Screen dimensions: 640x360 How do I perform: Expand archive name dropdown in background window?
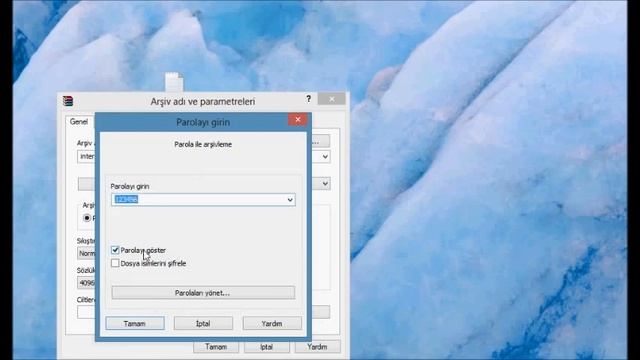[x=325, y=157]
